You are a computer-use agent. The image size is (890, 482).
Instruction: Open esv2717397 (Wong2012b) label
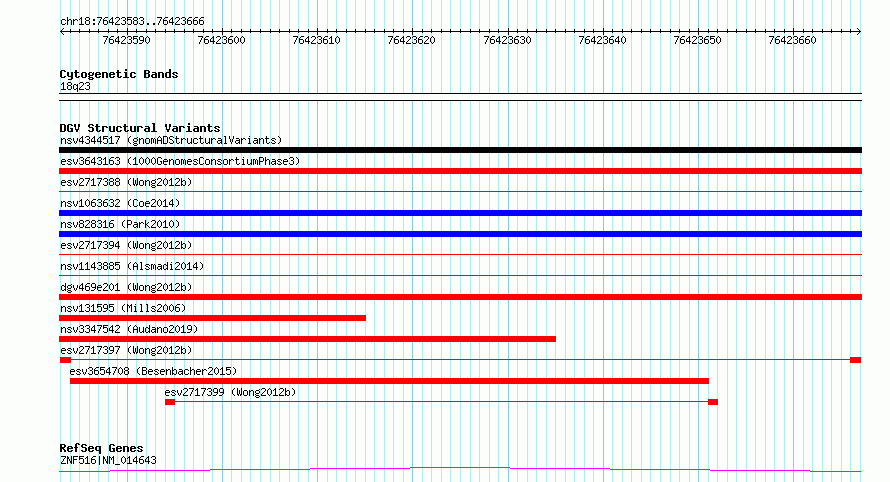(x=126, y=350)
